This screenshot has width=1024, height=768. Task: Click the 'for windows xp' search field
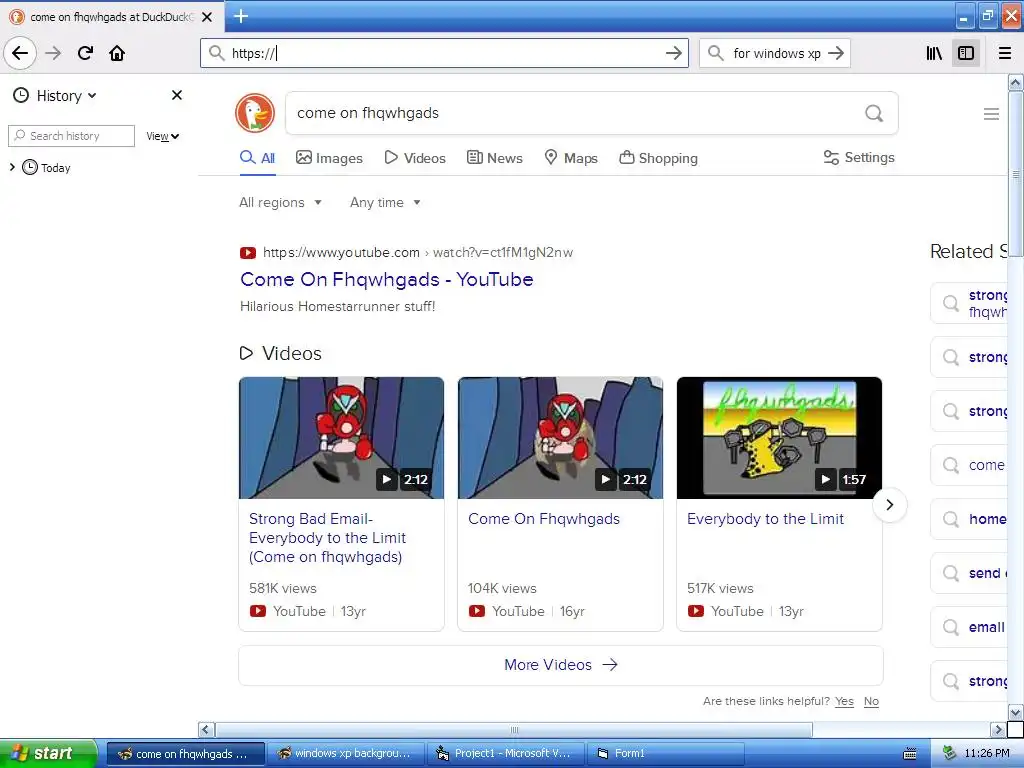click(775, 53)
